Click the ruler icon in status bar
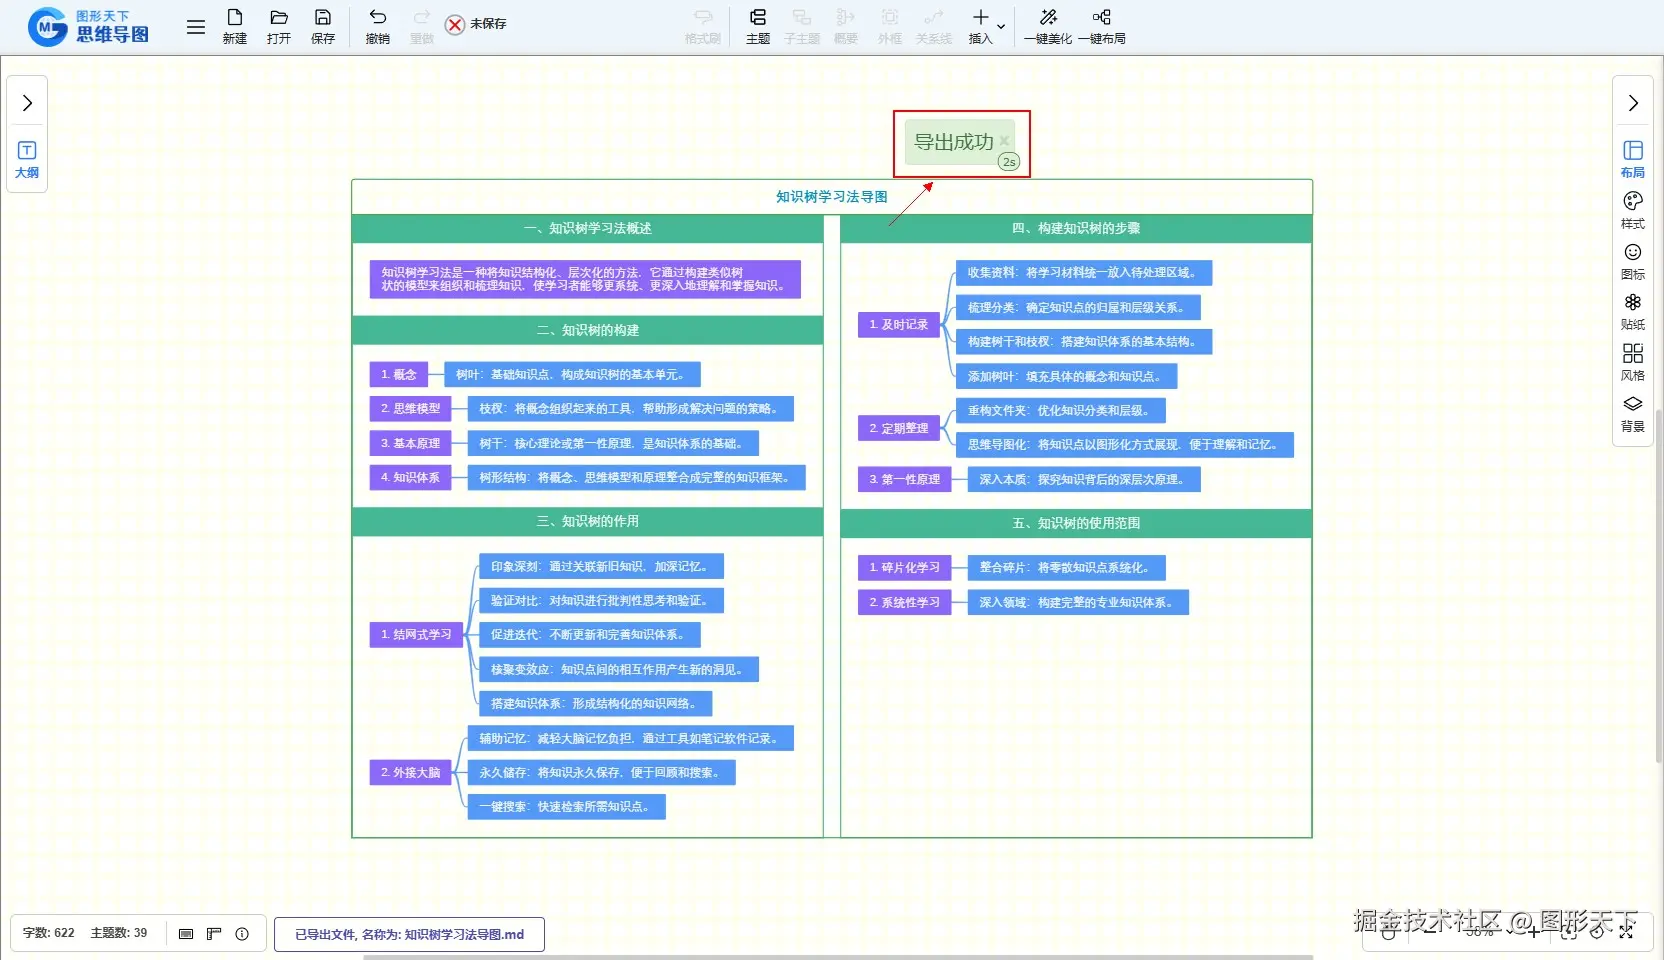Viewport: 1664px width, 960px height. (x=214, y=934)
